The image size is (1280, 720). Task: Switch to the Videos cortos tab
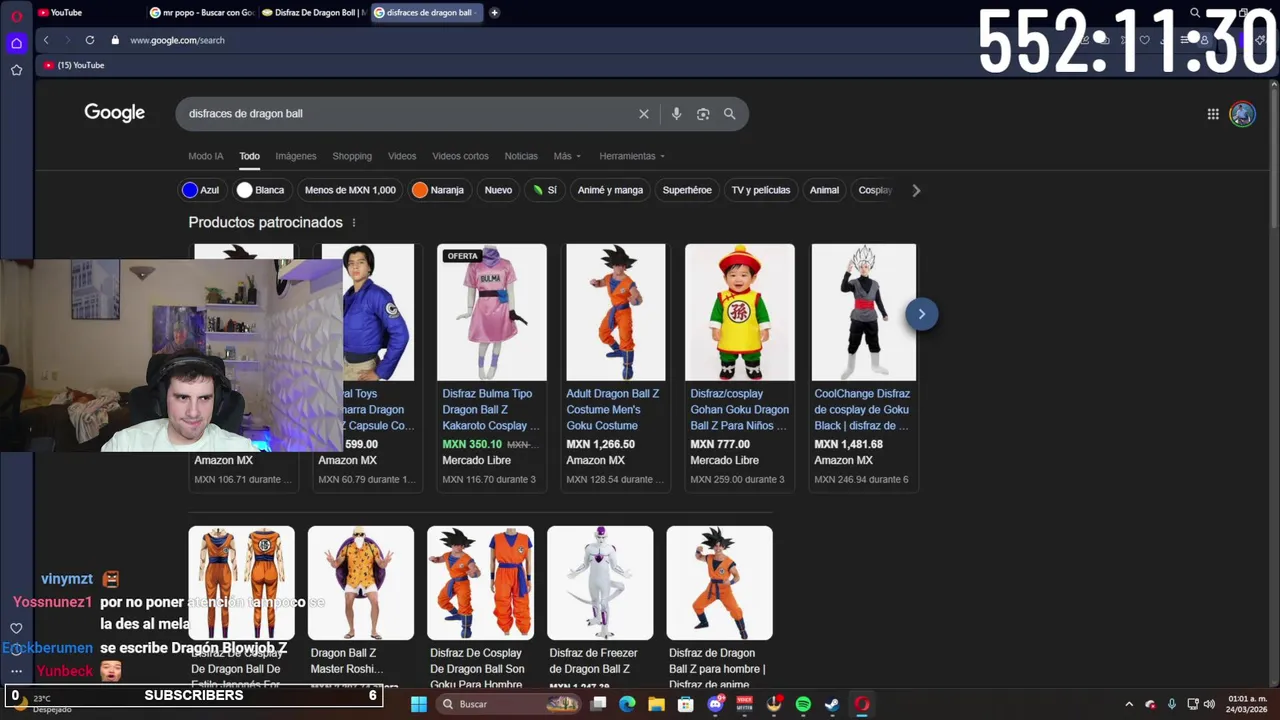tap(460, 156)
